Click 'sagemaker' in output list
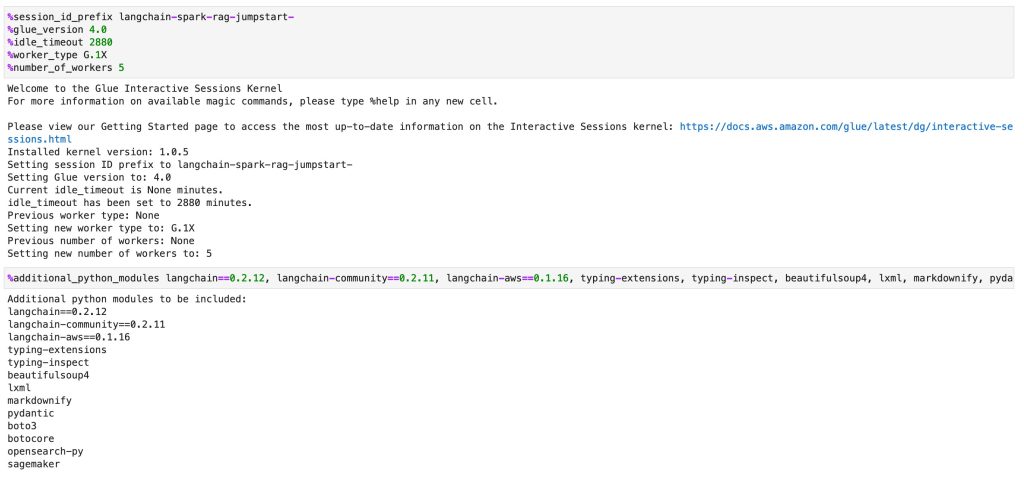The width and height of the screenshot is (1024, 477). [33, 464]
